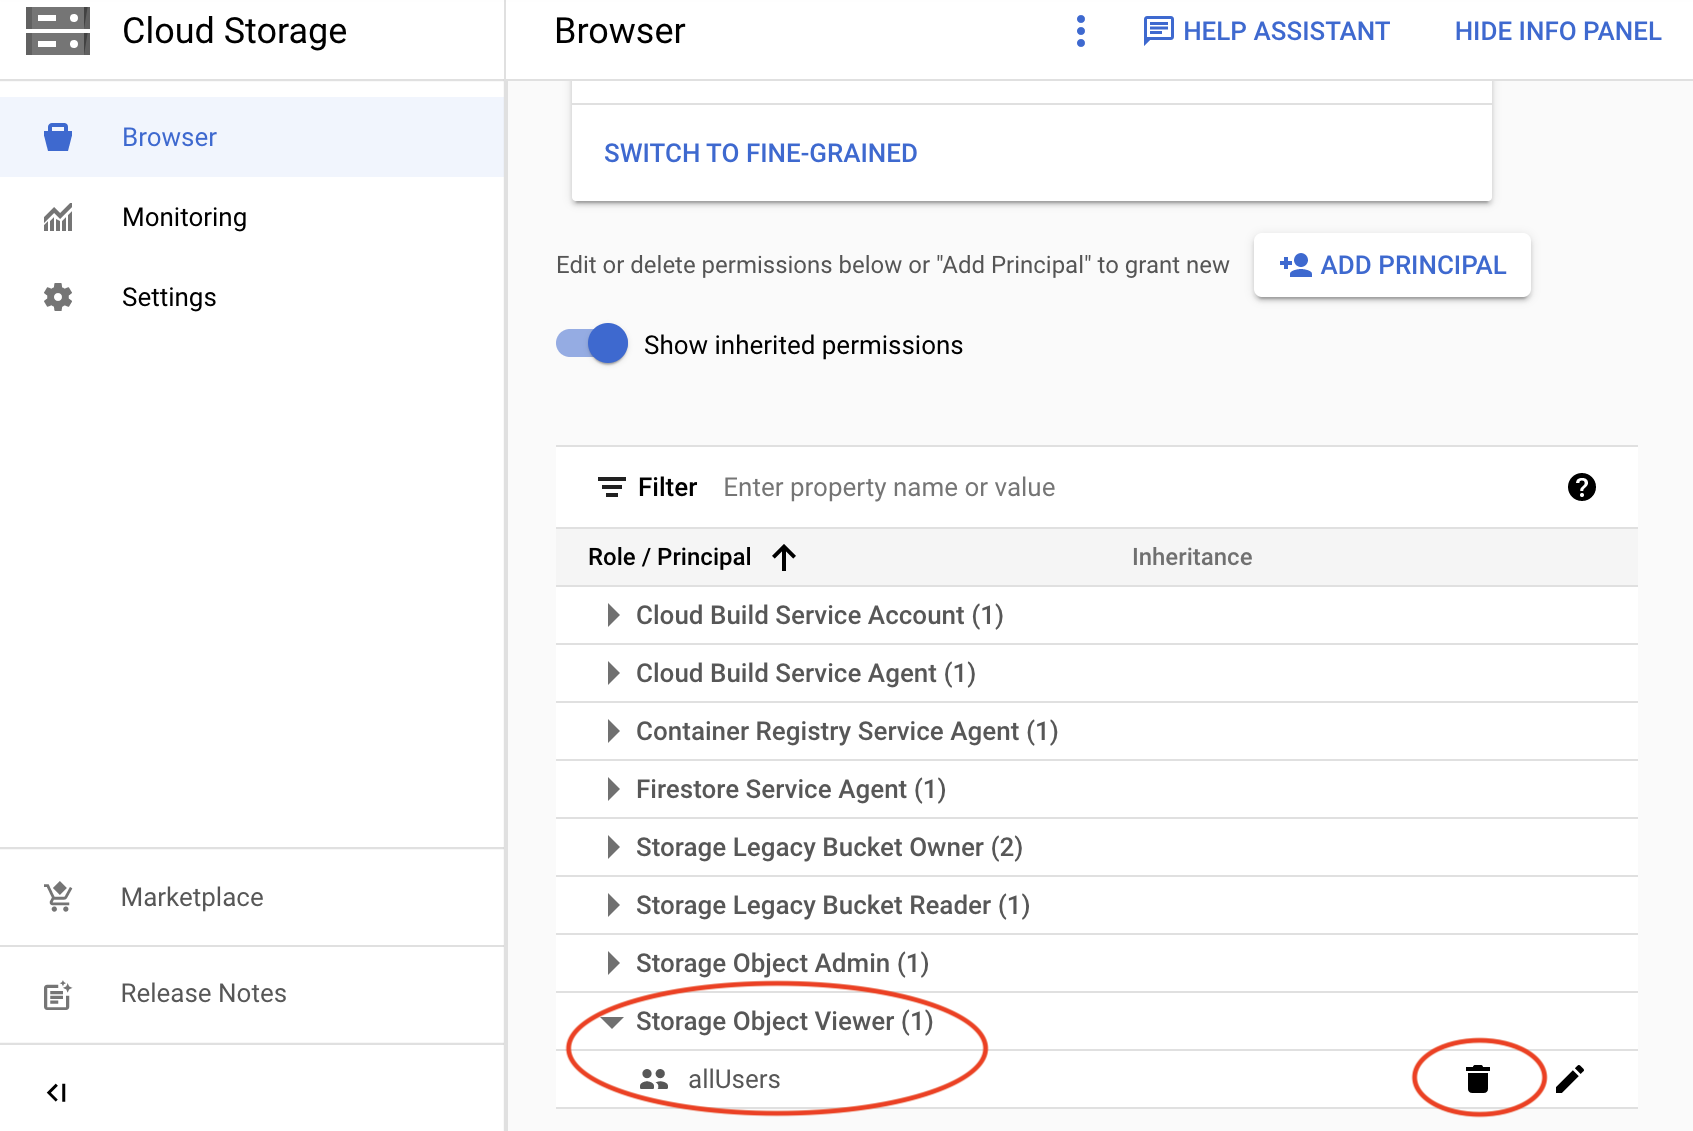Image resolution: width=1693 pixels, height=1131 pixels.
Task: Click the ADD PRINCIPAL button
Action: point(1392,265)
